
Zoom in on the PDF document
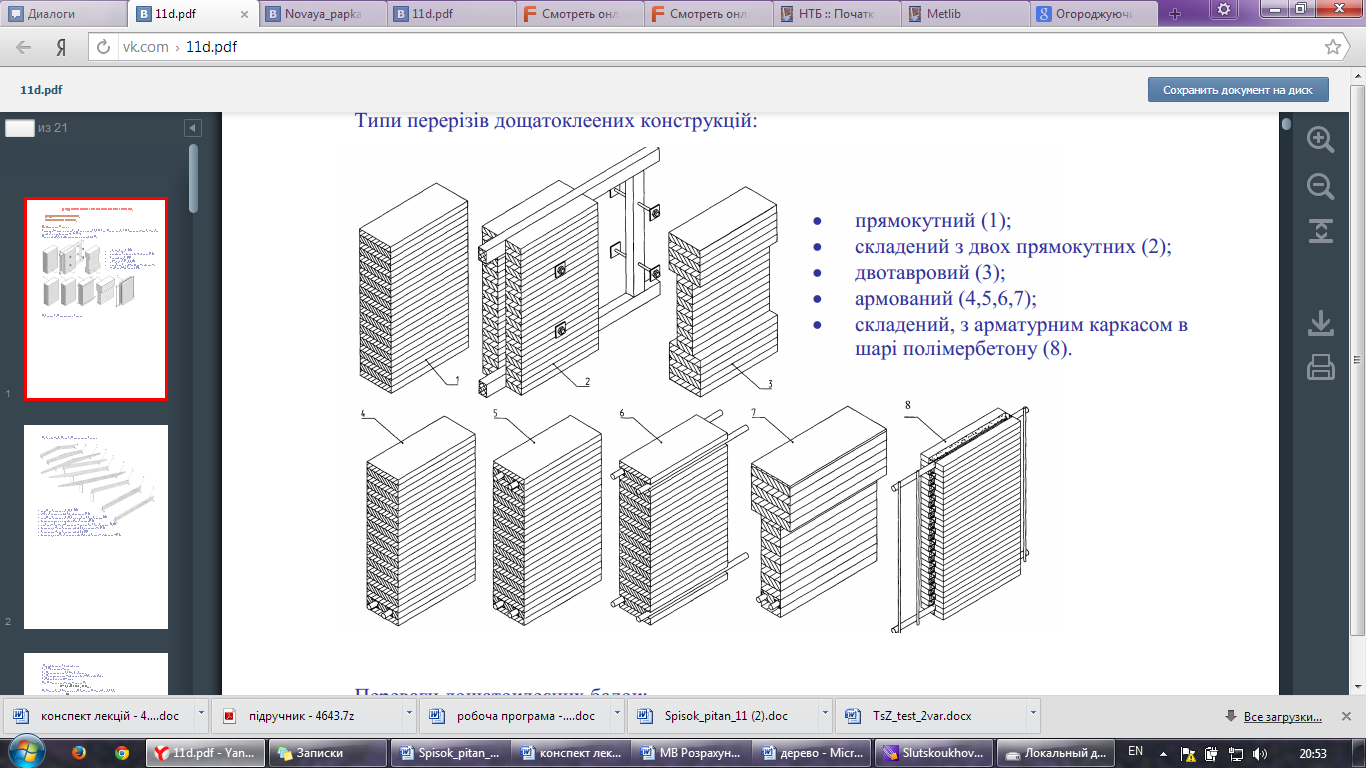[1321, 140]
